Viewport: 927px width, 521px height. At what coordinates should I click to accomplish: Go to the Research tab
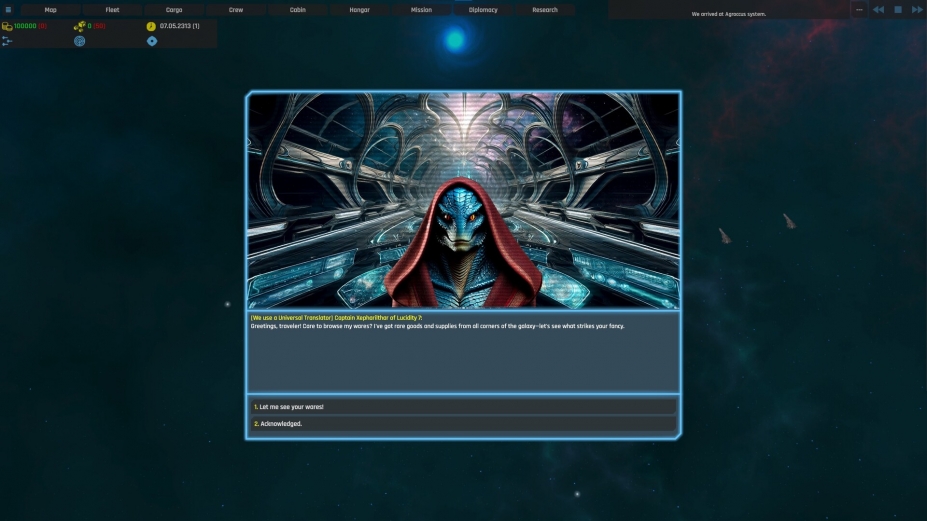545,10
